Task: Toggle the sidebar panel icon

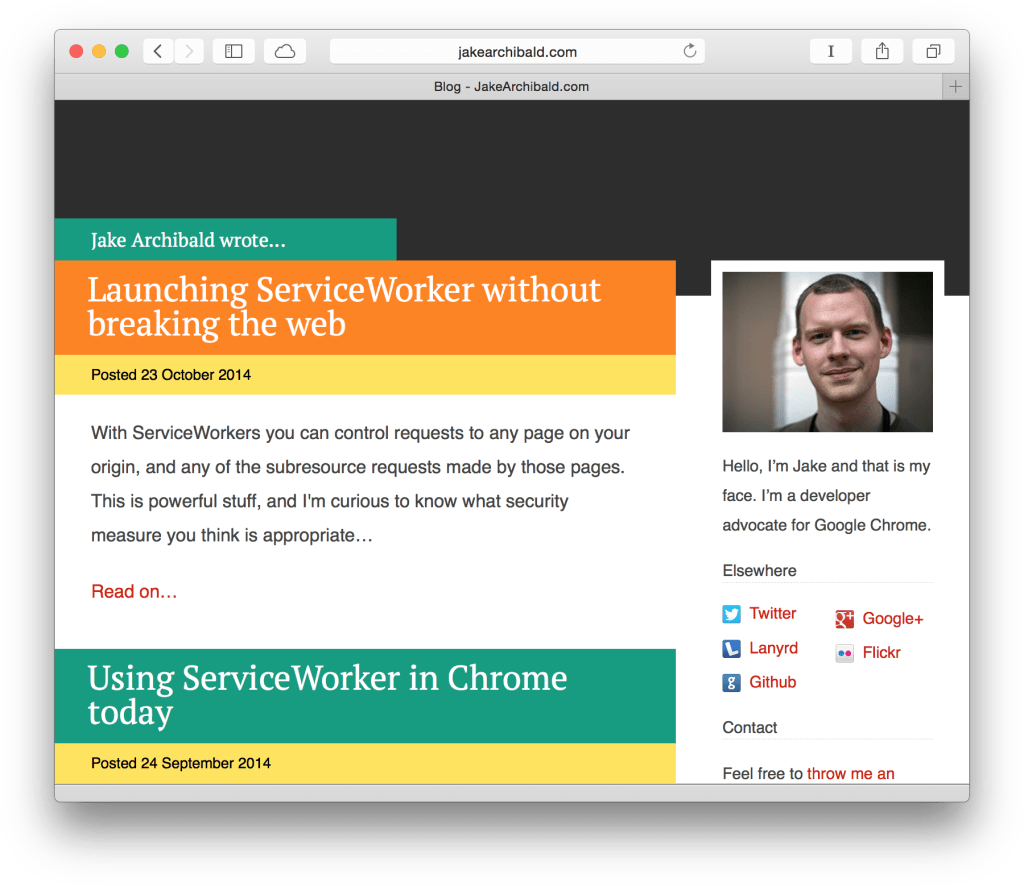Action: tap(234, 51)
